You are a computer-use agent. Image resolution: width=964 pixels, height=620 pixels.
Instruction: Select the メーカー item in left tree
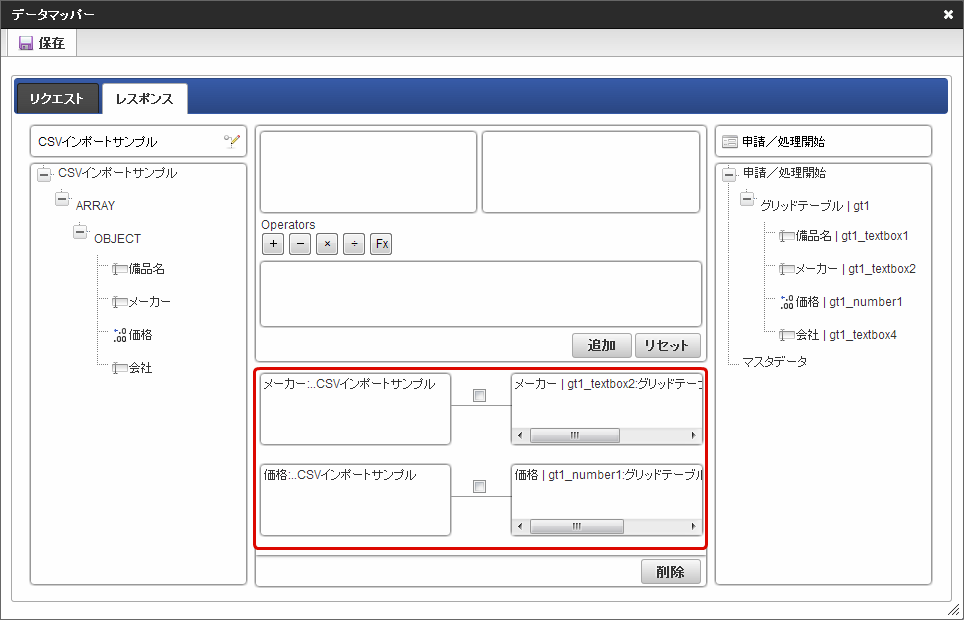click(150, 302)
